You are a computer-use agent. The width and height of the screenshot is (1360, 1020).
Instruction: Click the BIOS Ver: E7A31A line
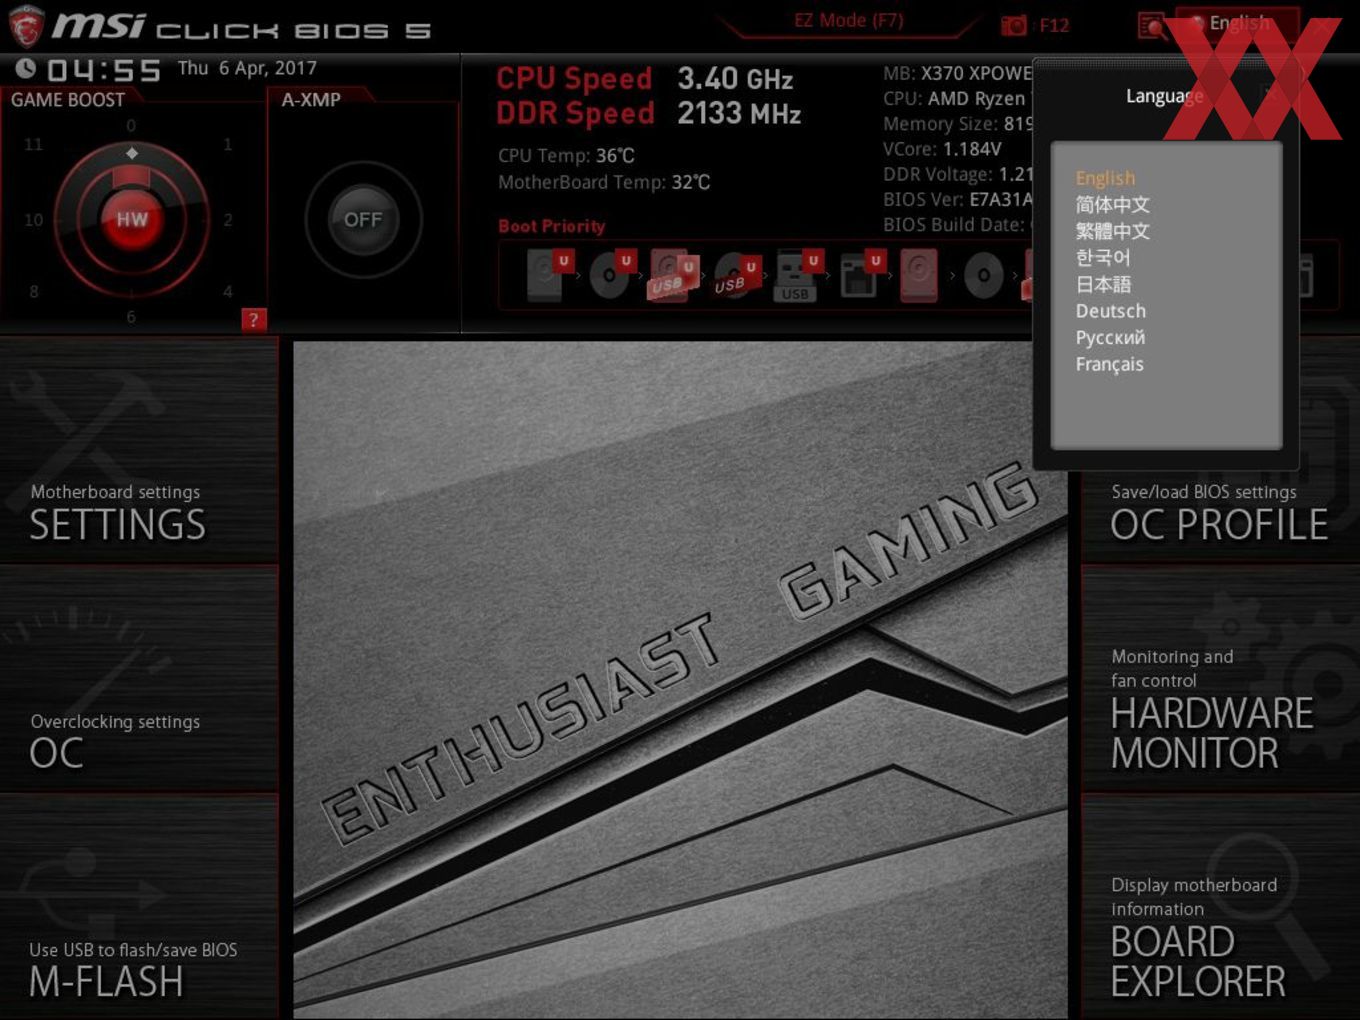[957, 199]
